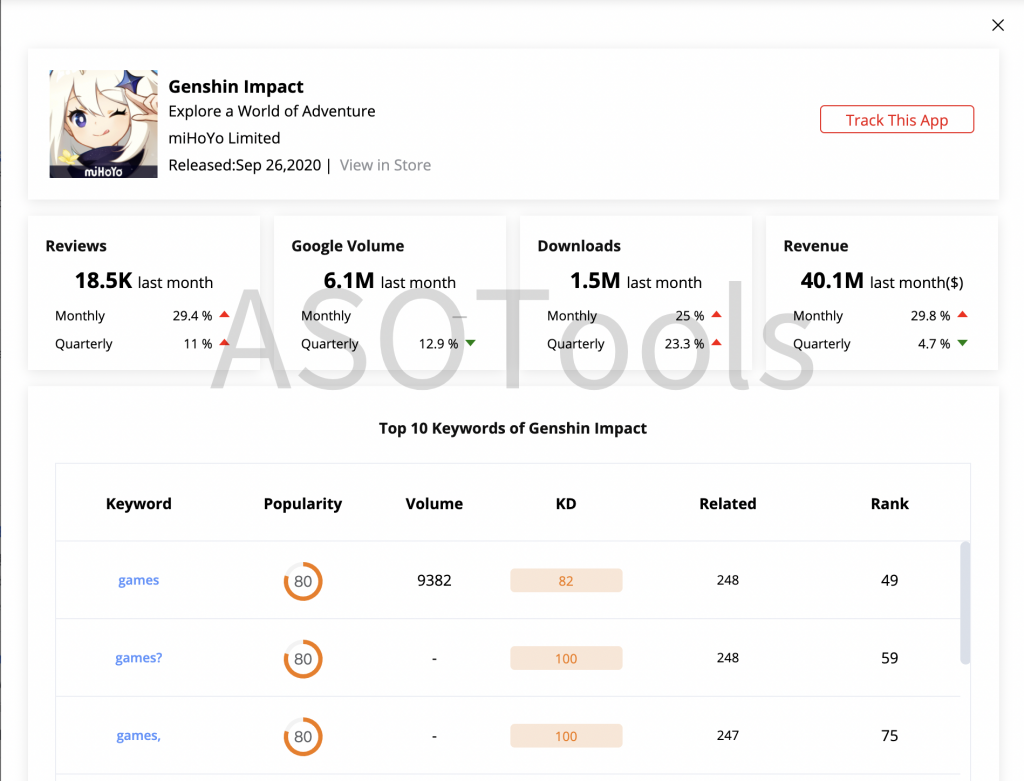Click the Reviews monthly red up arrow
The image size is (1024, 781).
pyautogui.click(x=225, y=315)
